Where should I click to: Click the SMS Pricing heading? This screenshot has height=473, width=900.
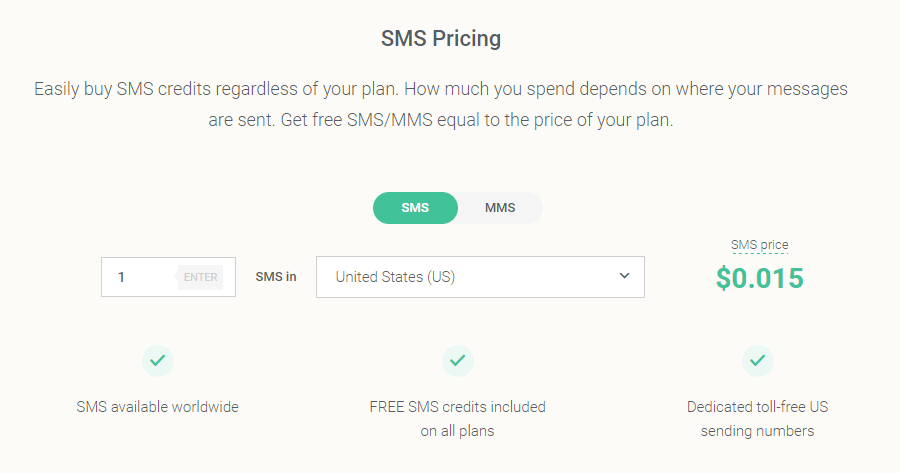[x=441, y=38]
